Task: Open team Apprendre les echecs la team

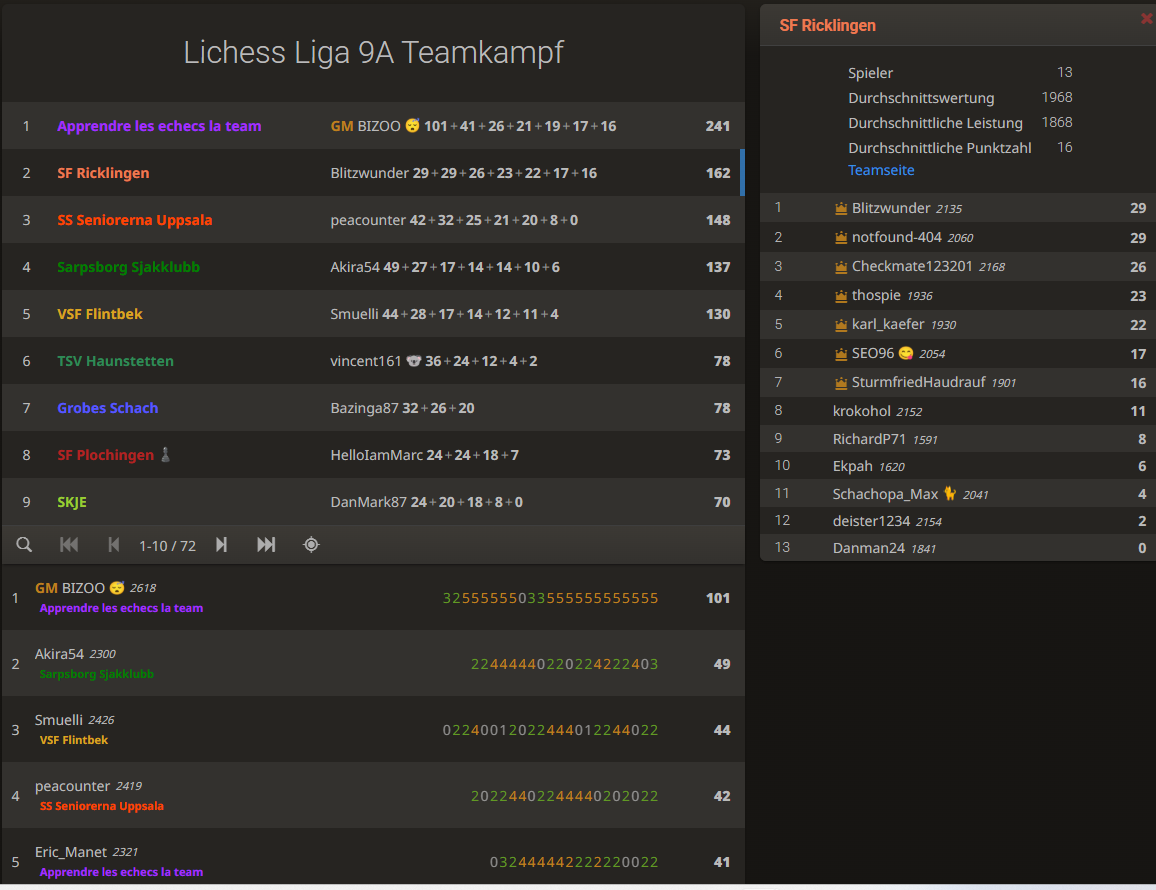Action: [373, 126]
